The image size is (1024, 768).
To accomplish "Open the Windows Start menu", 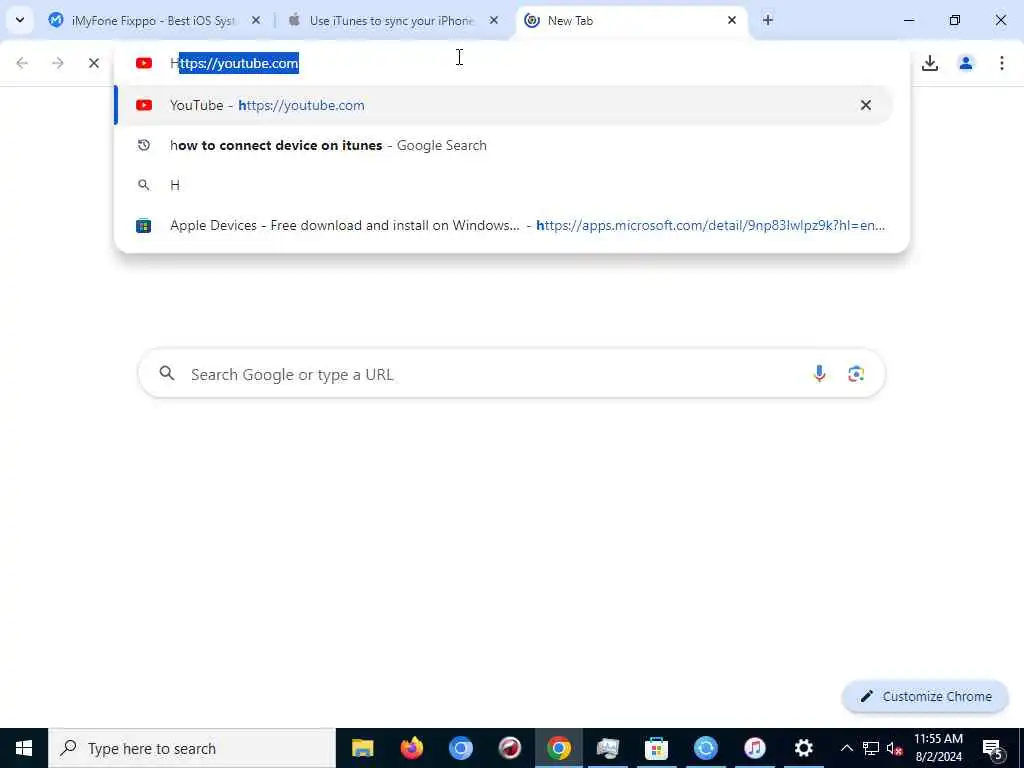I will click(24, 748).
